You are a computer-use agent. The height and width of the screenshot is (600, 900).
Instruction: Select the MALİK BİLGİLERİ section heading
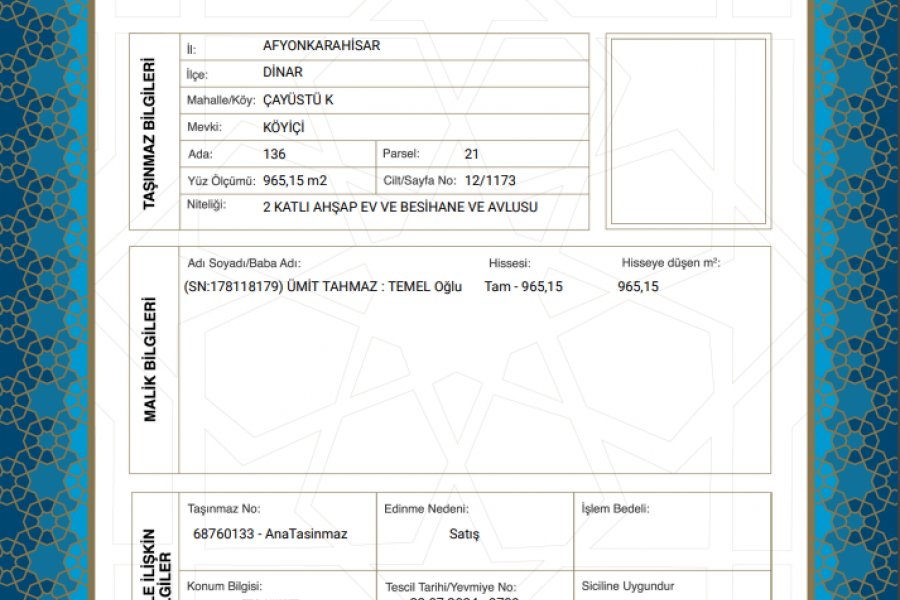pyautogui.click(x=149, y=359)
